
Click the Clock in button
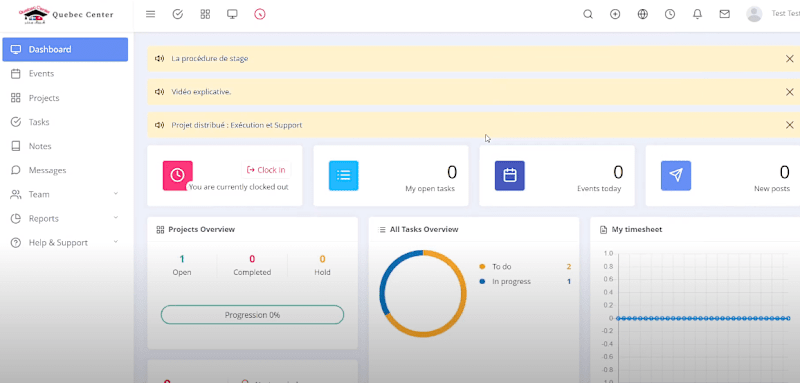click(266, 170)
